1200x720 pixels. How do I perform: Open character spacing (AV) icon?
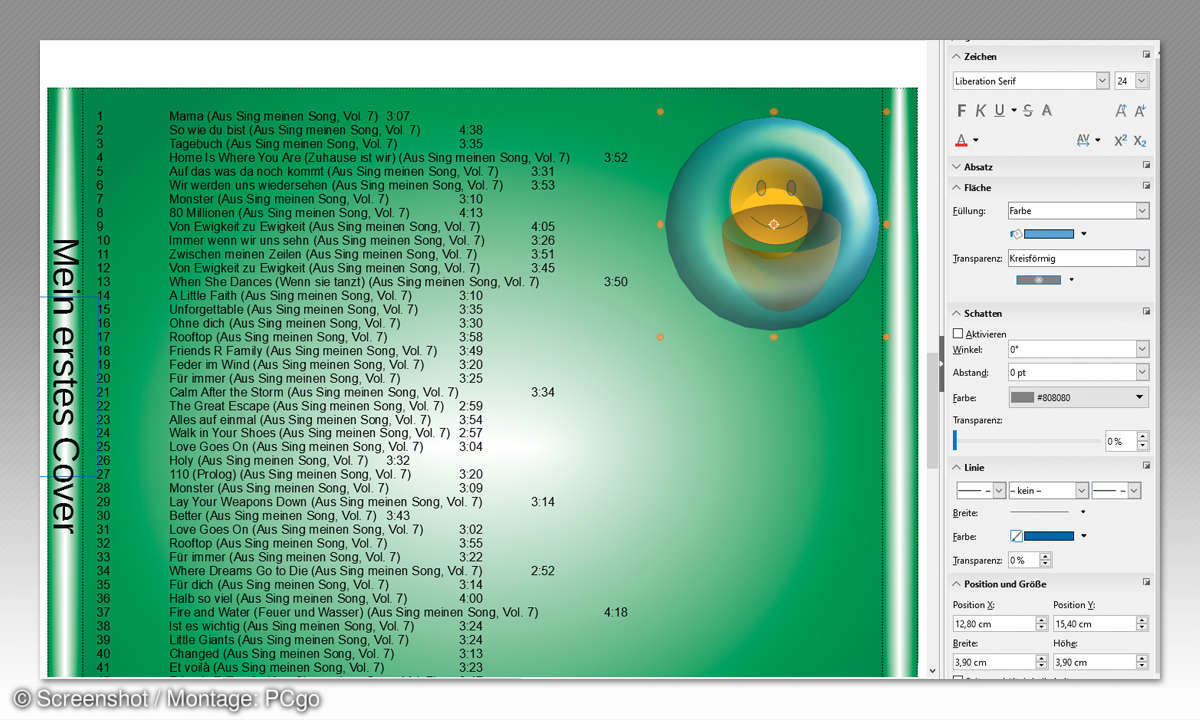[1083, 140]
